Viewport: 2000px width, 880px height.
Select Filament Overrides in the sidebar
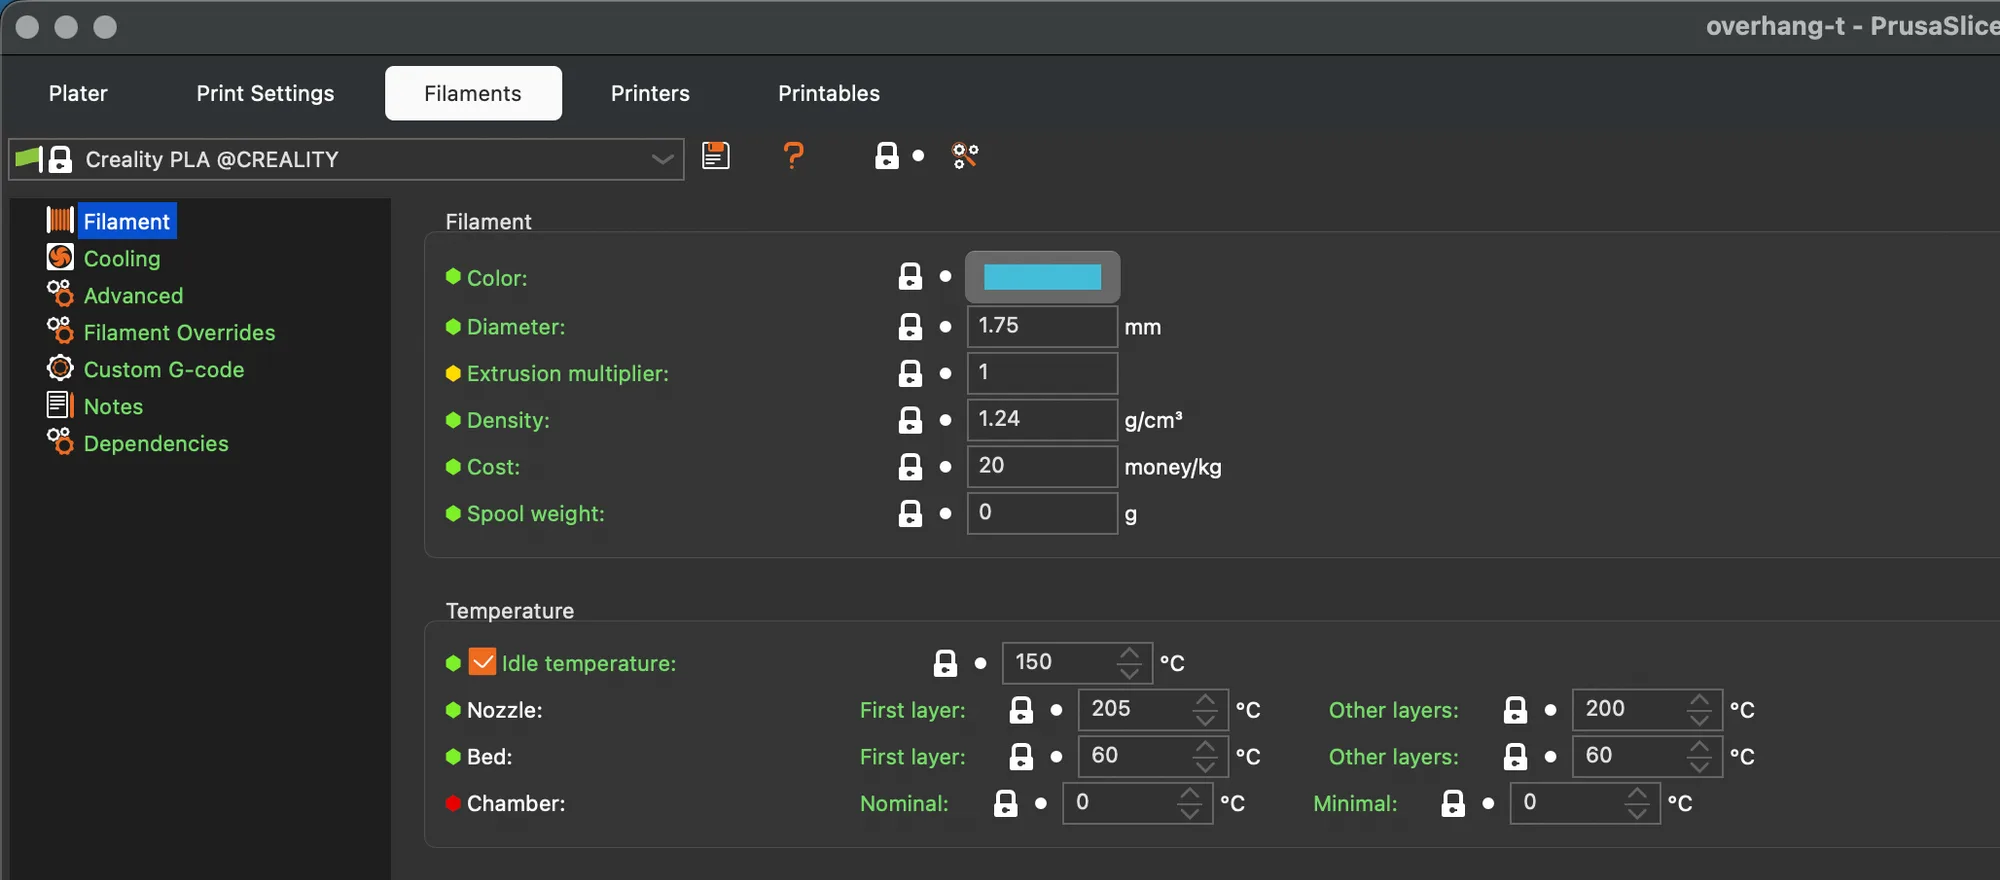[179, 332]
